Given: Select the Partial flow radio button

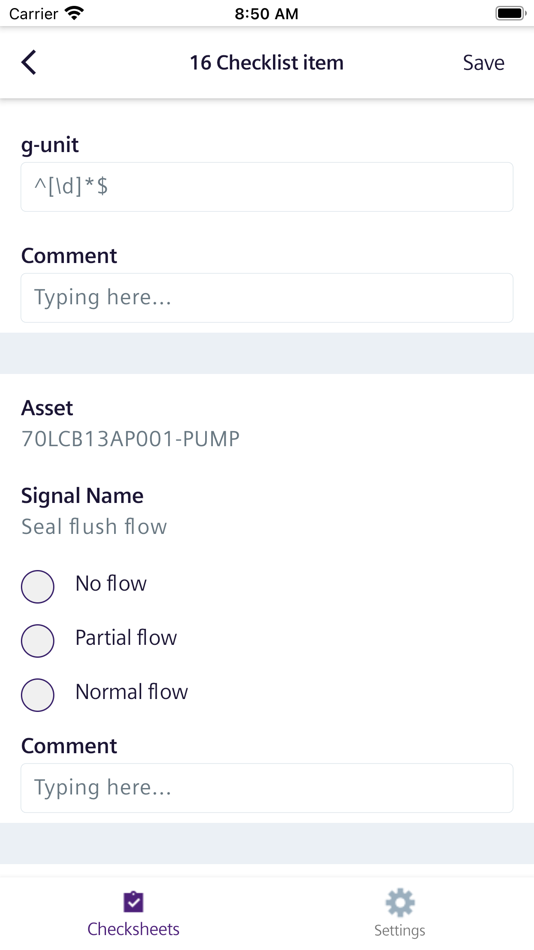Looking at the screenshot, I should (x=38, y=640).
